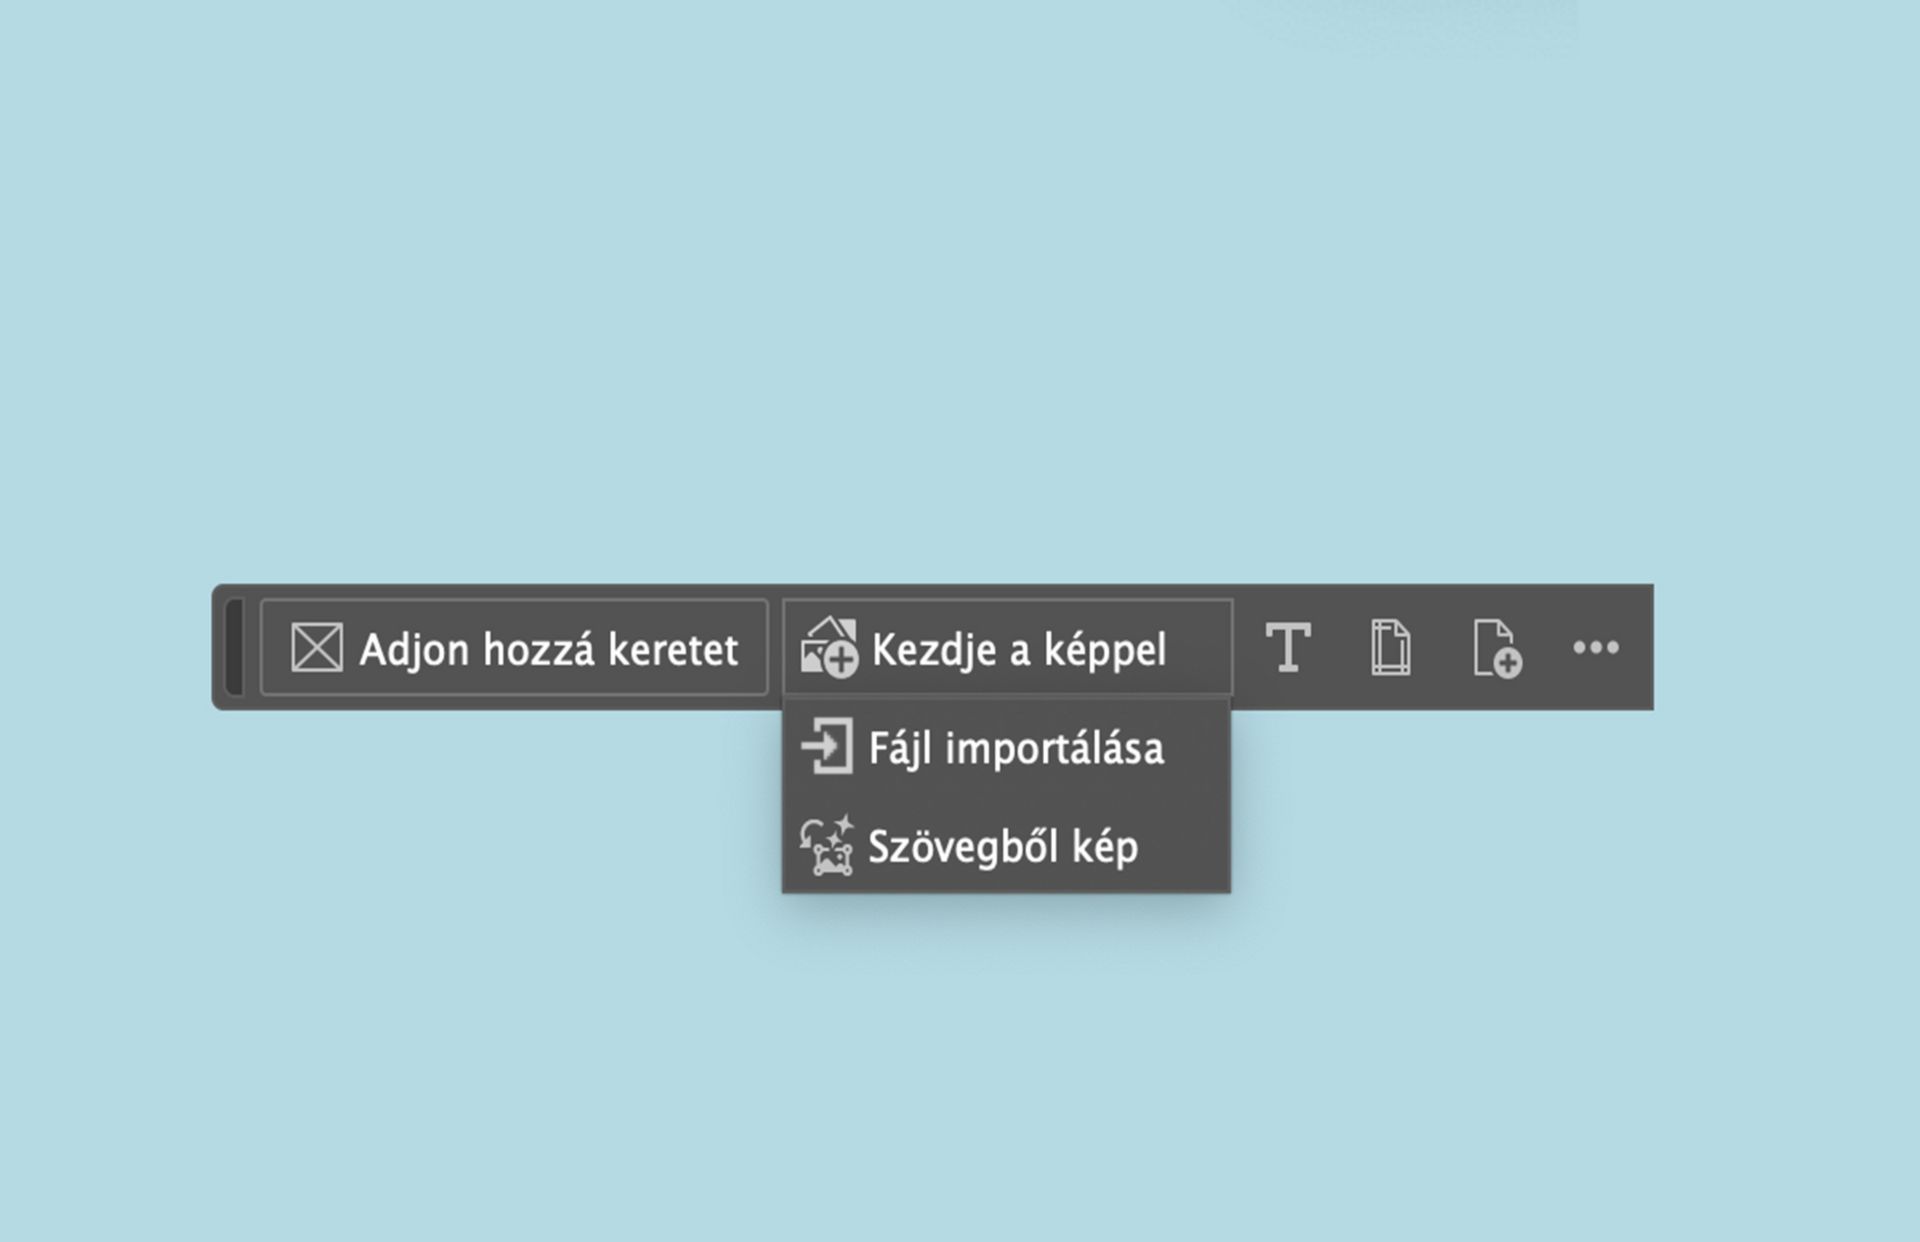Click the crossed-box frame icon
The width and height of the screenshot is (1920, 1242).
(x=316, y=648)
